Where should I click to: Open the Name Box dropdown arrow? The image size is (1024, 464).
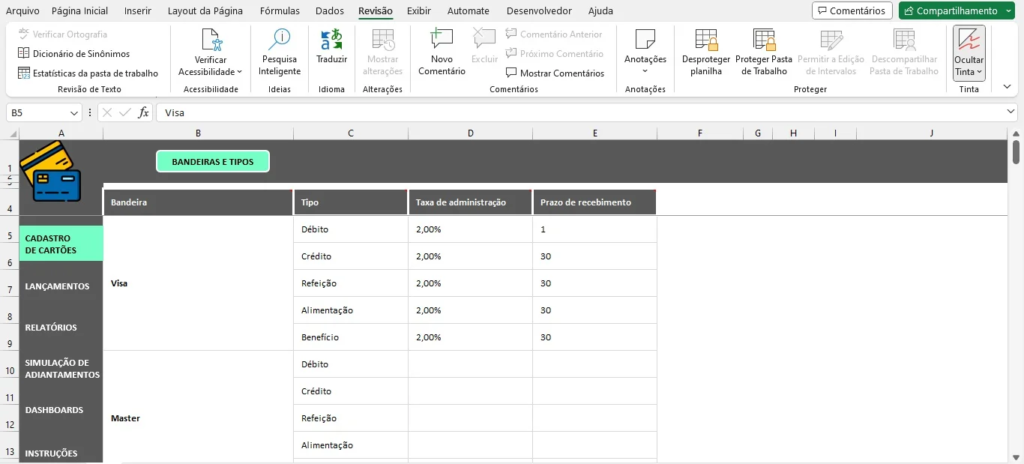pyautogui.click(x=87, y=113)
